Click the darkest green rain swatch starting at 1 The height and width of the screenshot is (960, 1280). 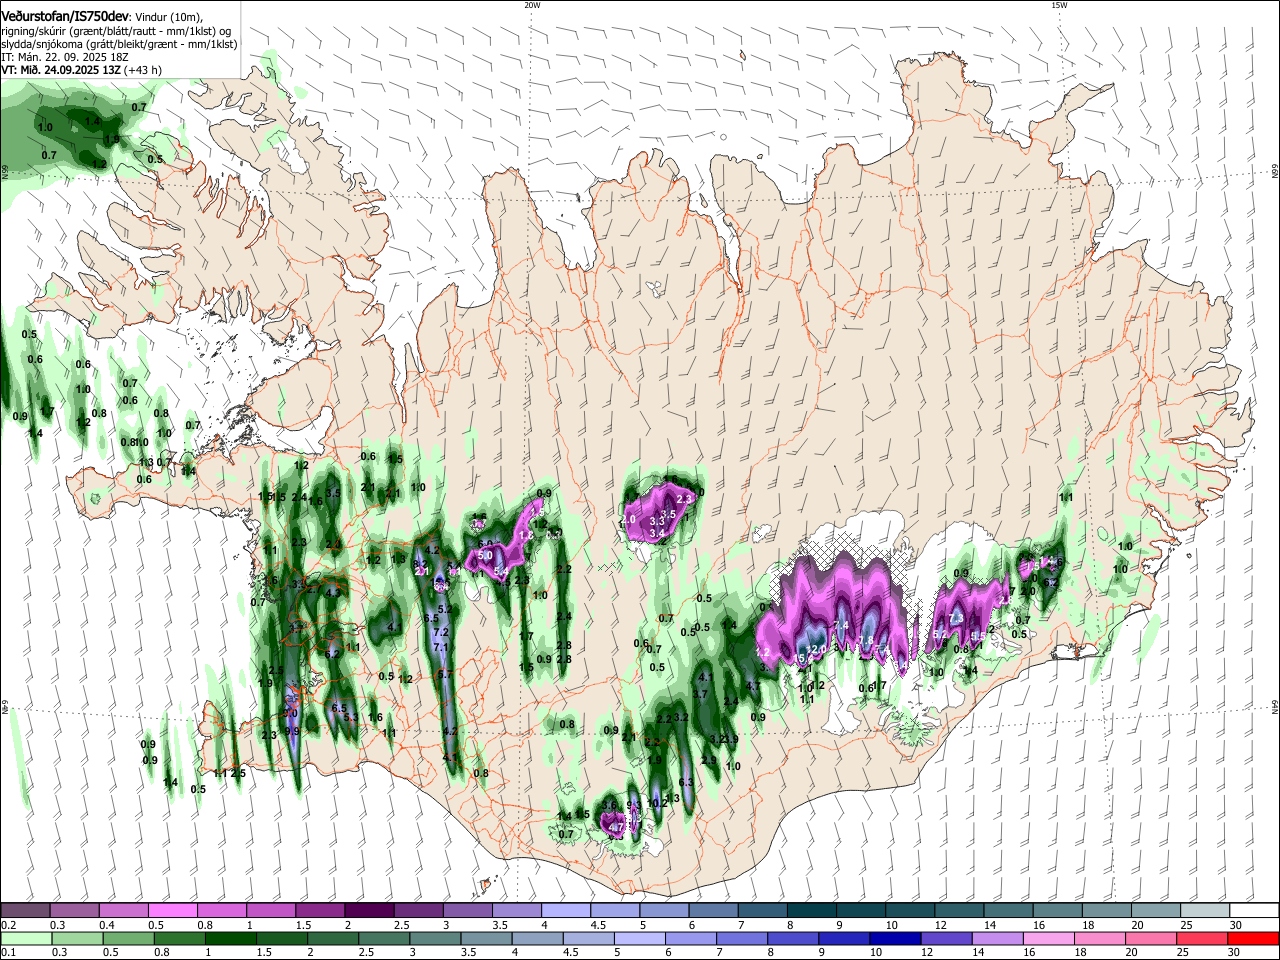click(229, 938)
